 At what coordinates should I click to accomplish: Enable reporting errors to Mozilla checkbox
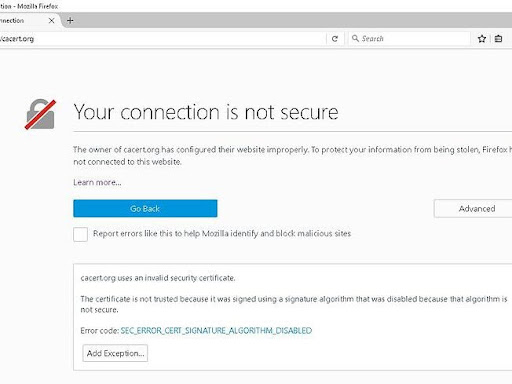click(x=80, y=234)
